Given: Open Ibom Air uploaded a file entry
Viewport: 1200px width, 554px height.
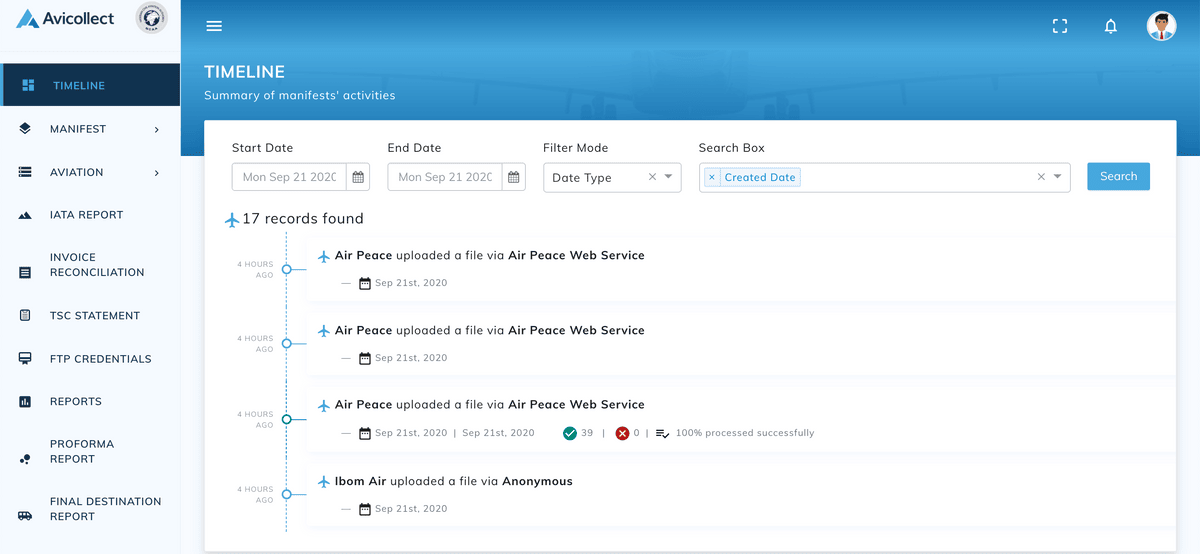Looking at the screenshot, I should click(x=740, y=494).
